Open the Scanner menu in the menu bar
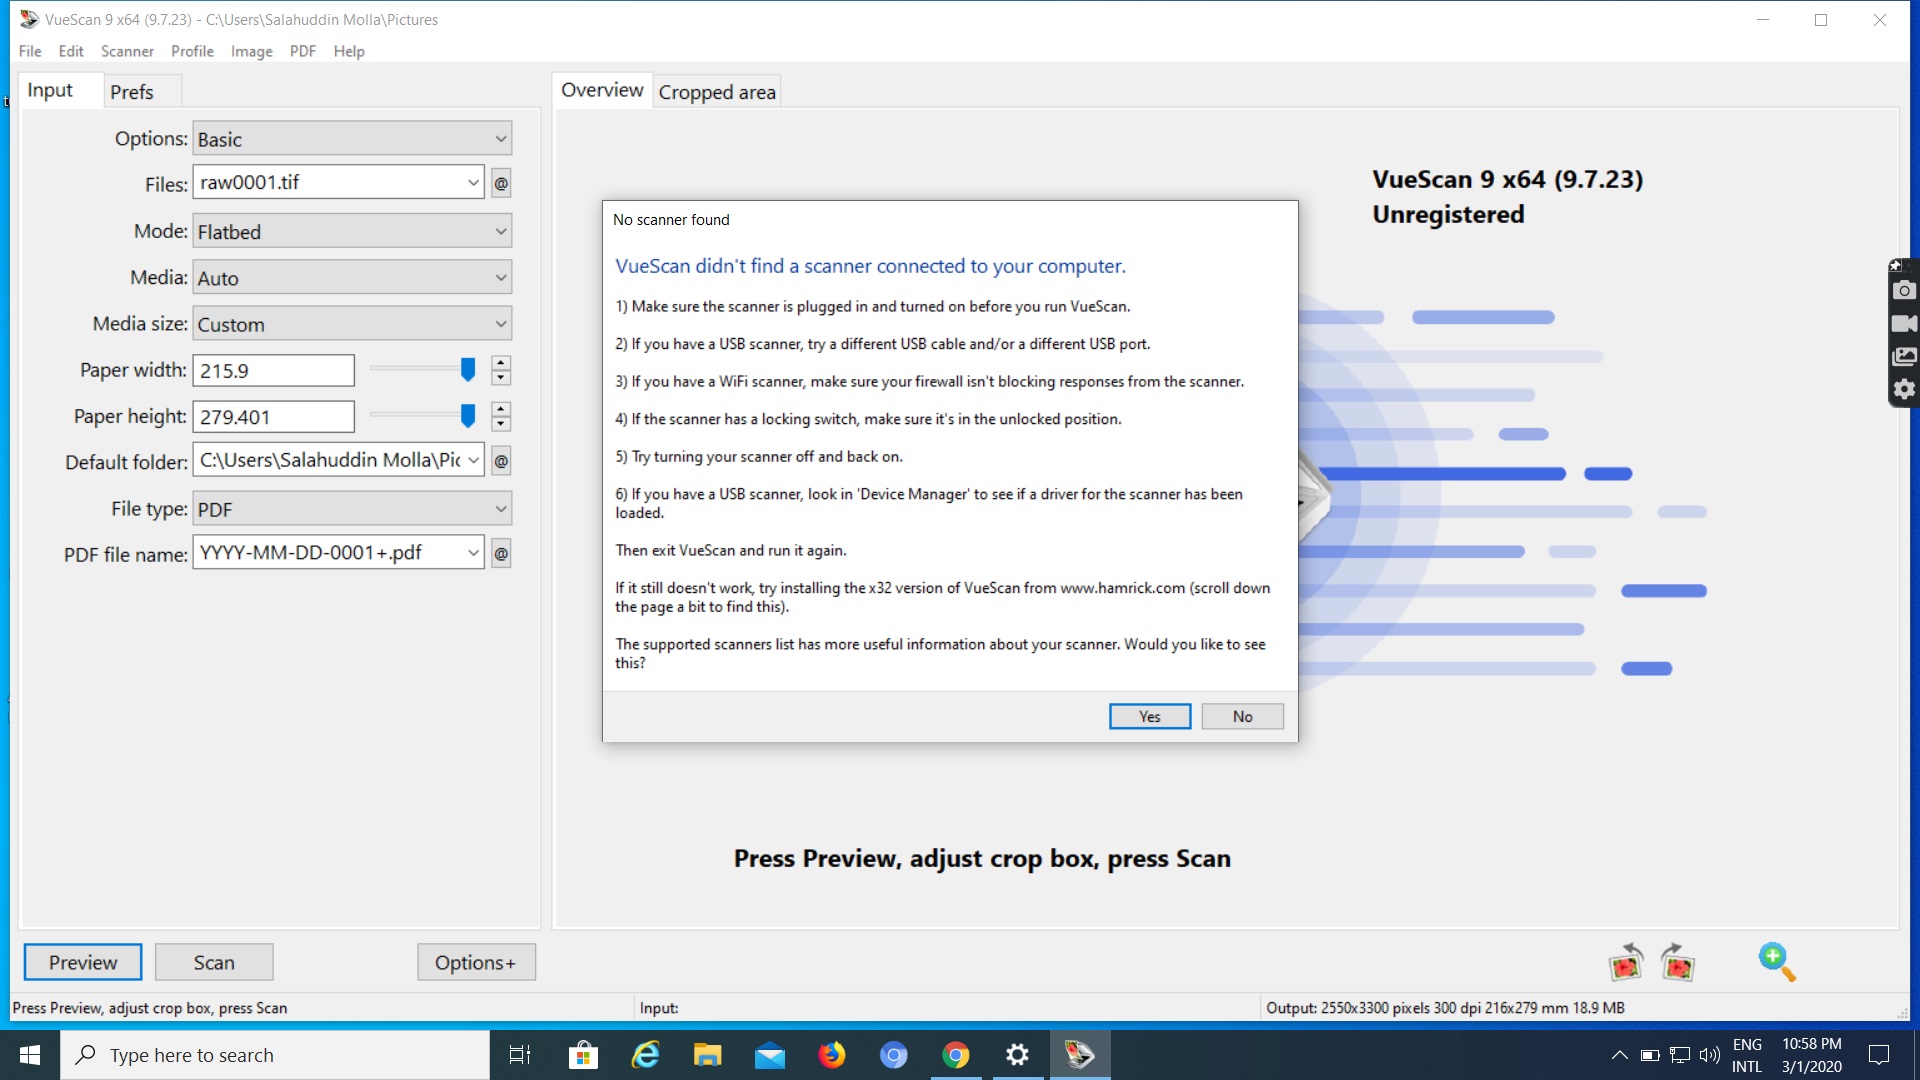1920x1080 pixels. (x=127, y=50)
